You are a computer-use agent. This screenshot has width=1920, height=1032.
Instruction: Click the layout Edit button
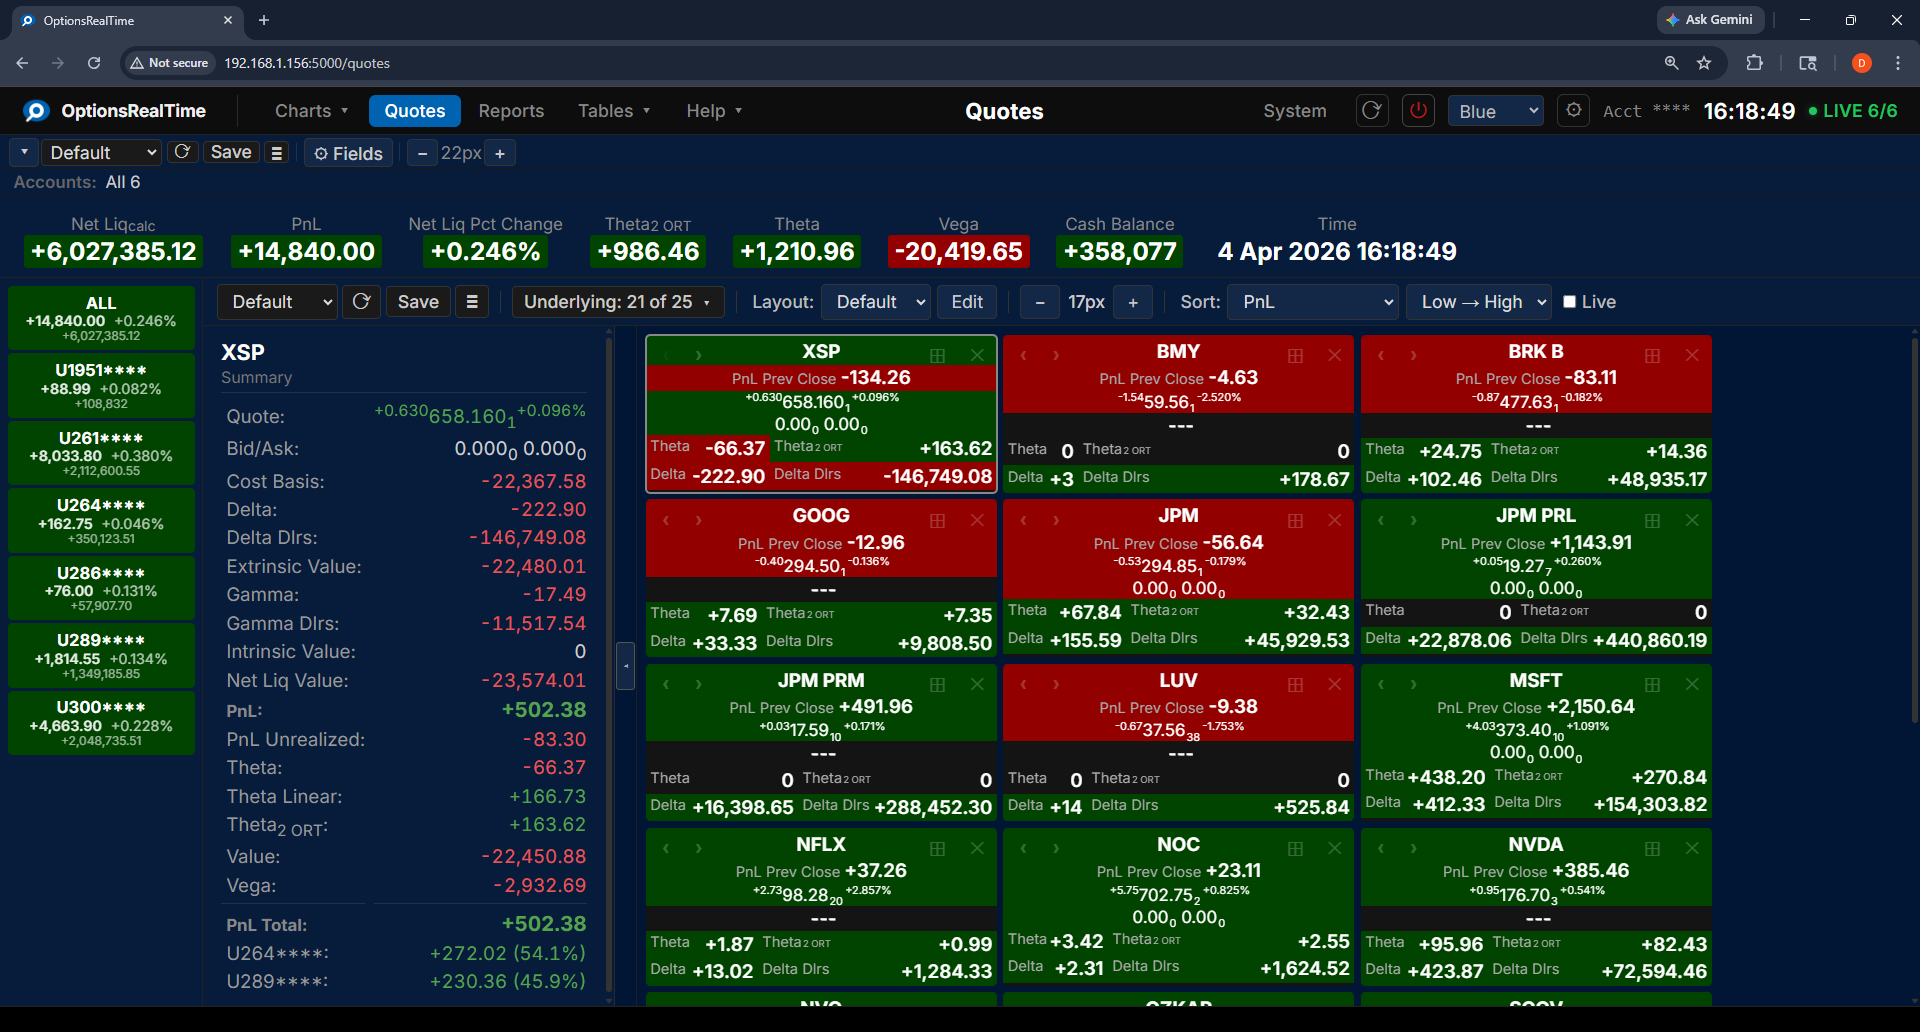[967, 301]
